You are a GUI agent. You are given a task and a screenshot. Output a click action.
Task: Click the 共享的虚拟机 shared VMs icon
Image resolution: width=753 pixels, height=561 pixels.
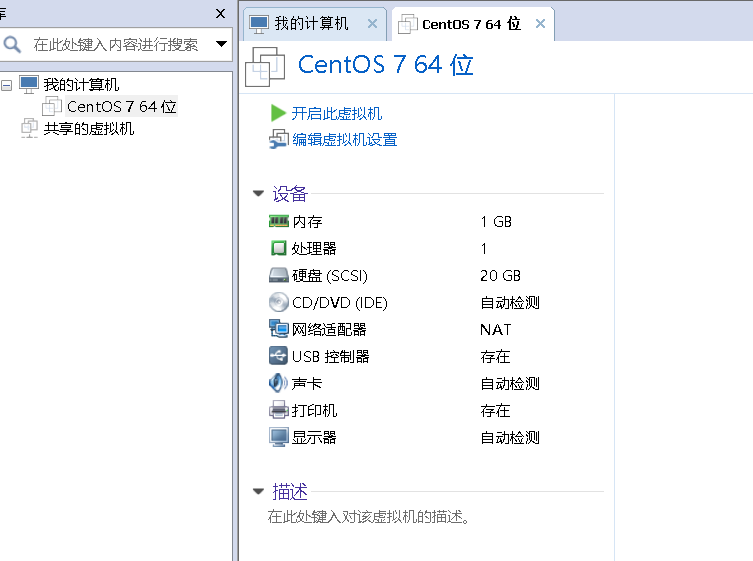click(29, 128)
